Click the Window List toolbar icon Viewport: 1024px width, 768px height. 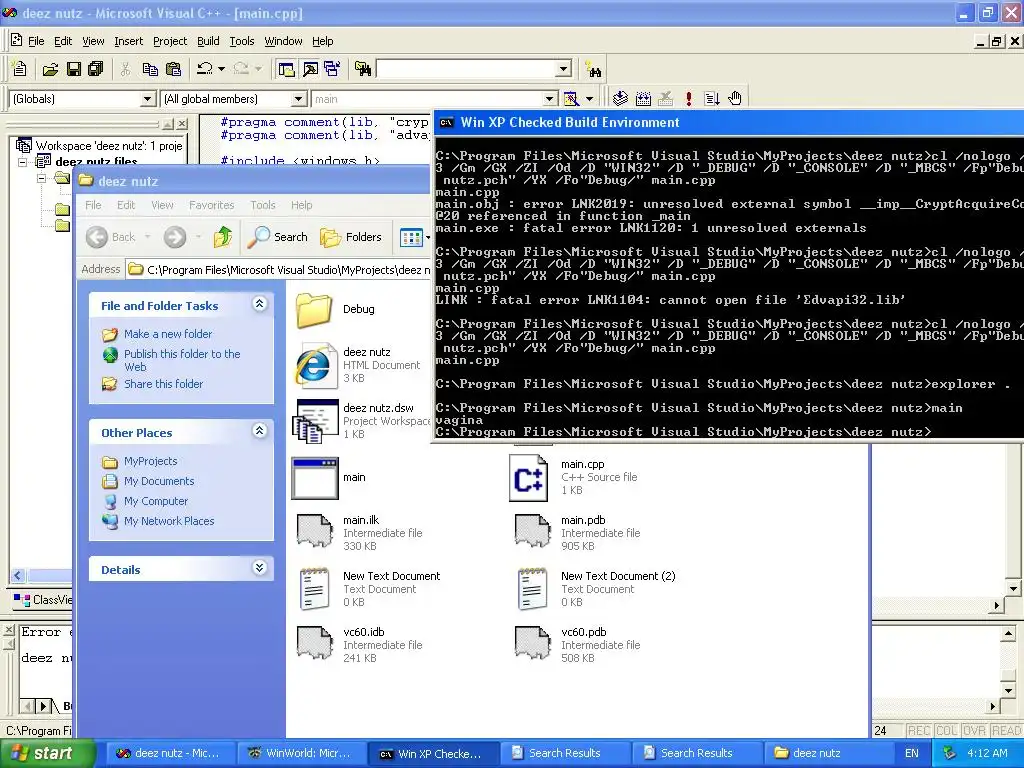[x=332, y=69]
